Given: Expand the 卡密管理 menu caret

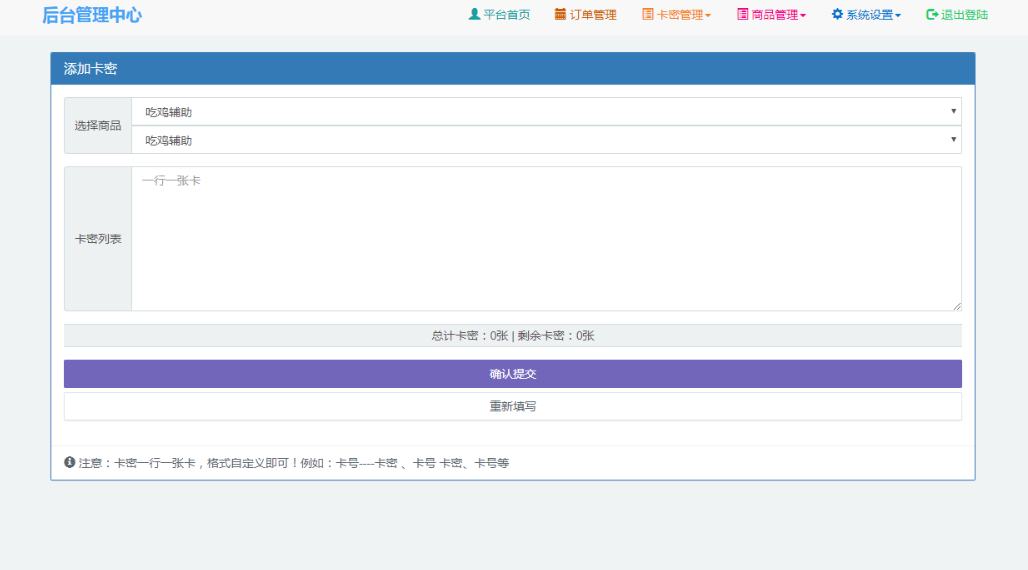Looking at the screenshot, I should click(708, 16).
